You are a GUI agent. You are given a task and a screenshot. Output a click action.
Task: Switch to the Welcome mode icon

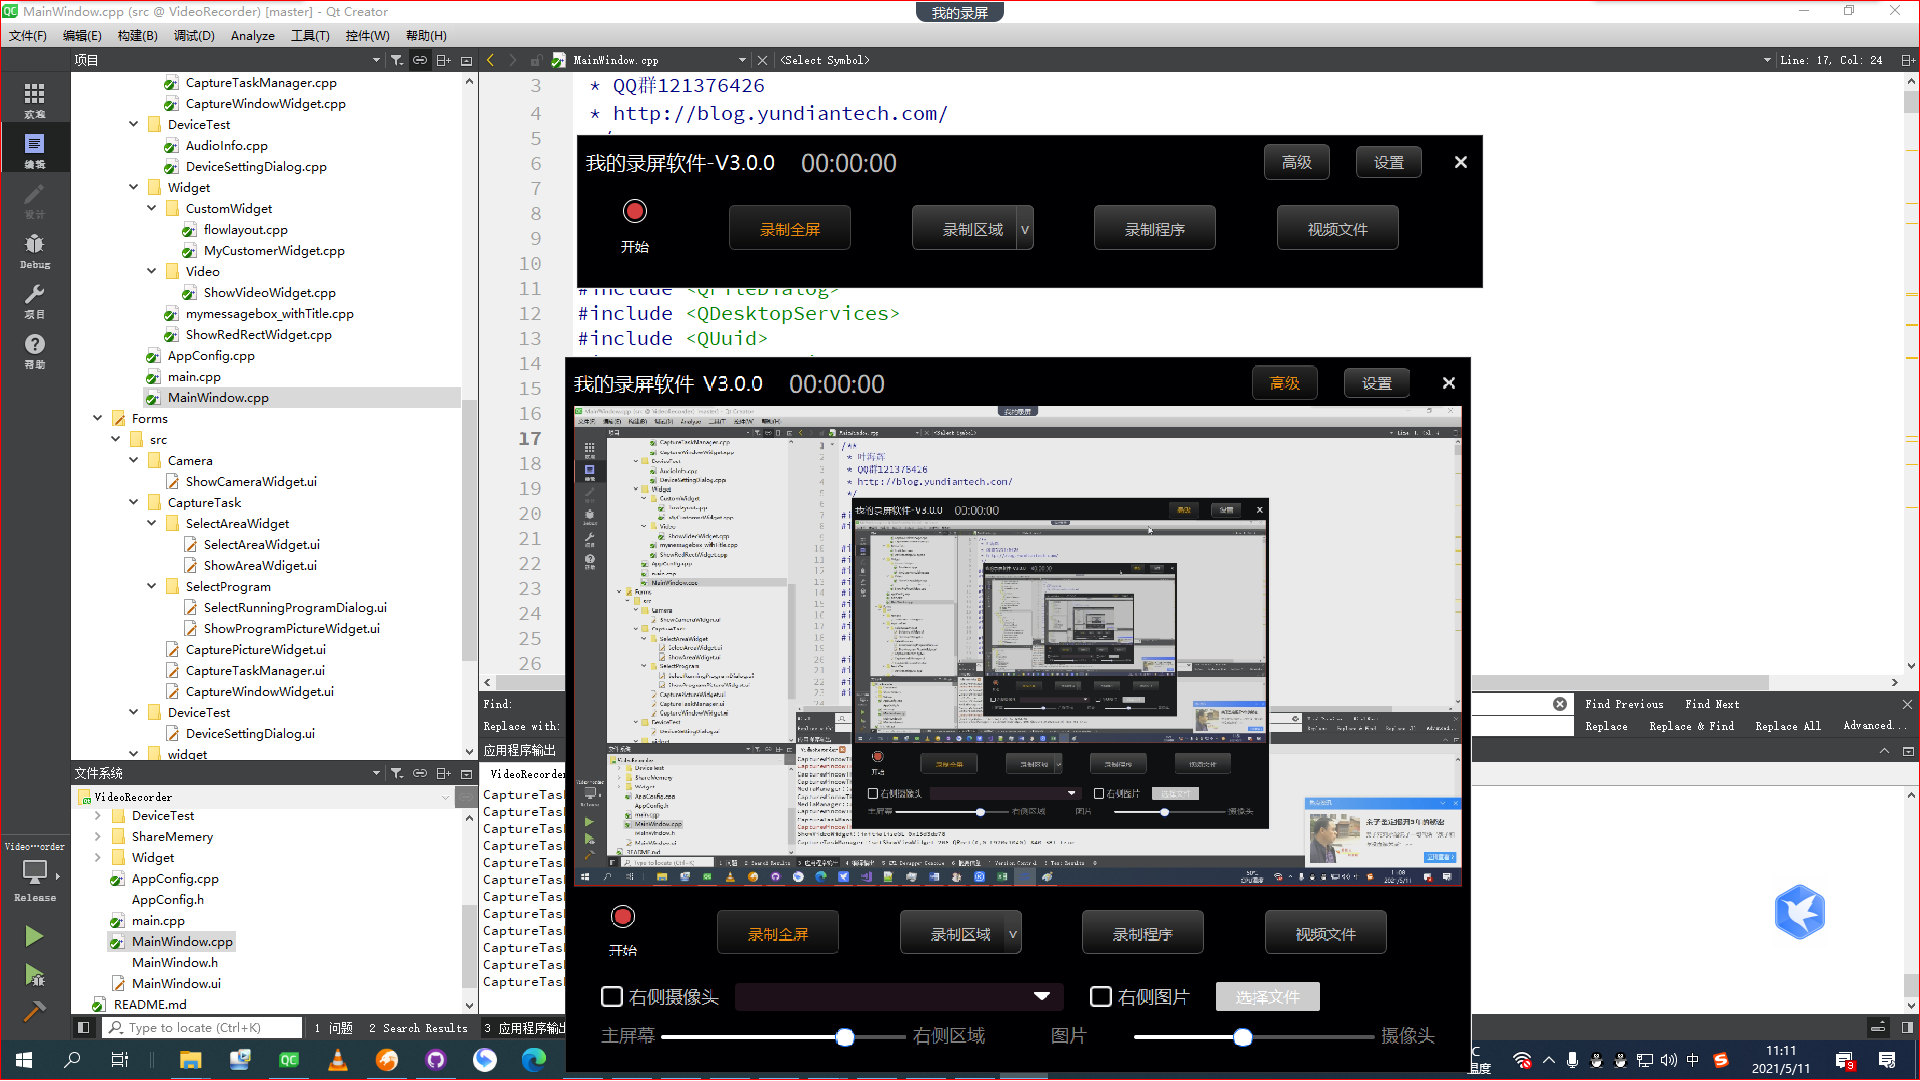34,99
